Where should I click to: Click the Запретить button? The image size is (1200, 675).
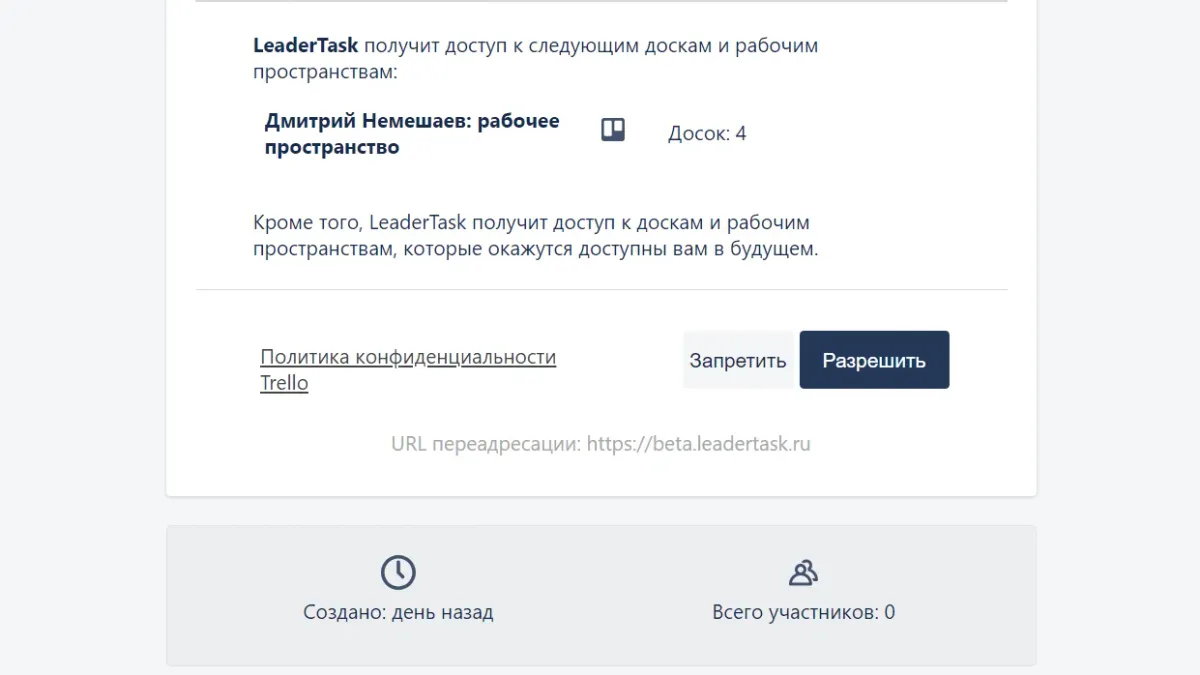tap(738, 359)
